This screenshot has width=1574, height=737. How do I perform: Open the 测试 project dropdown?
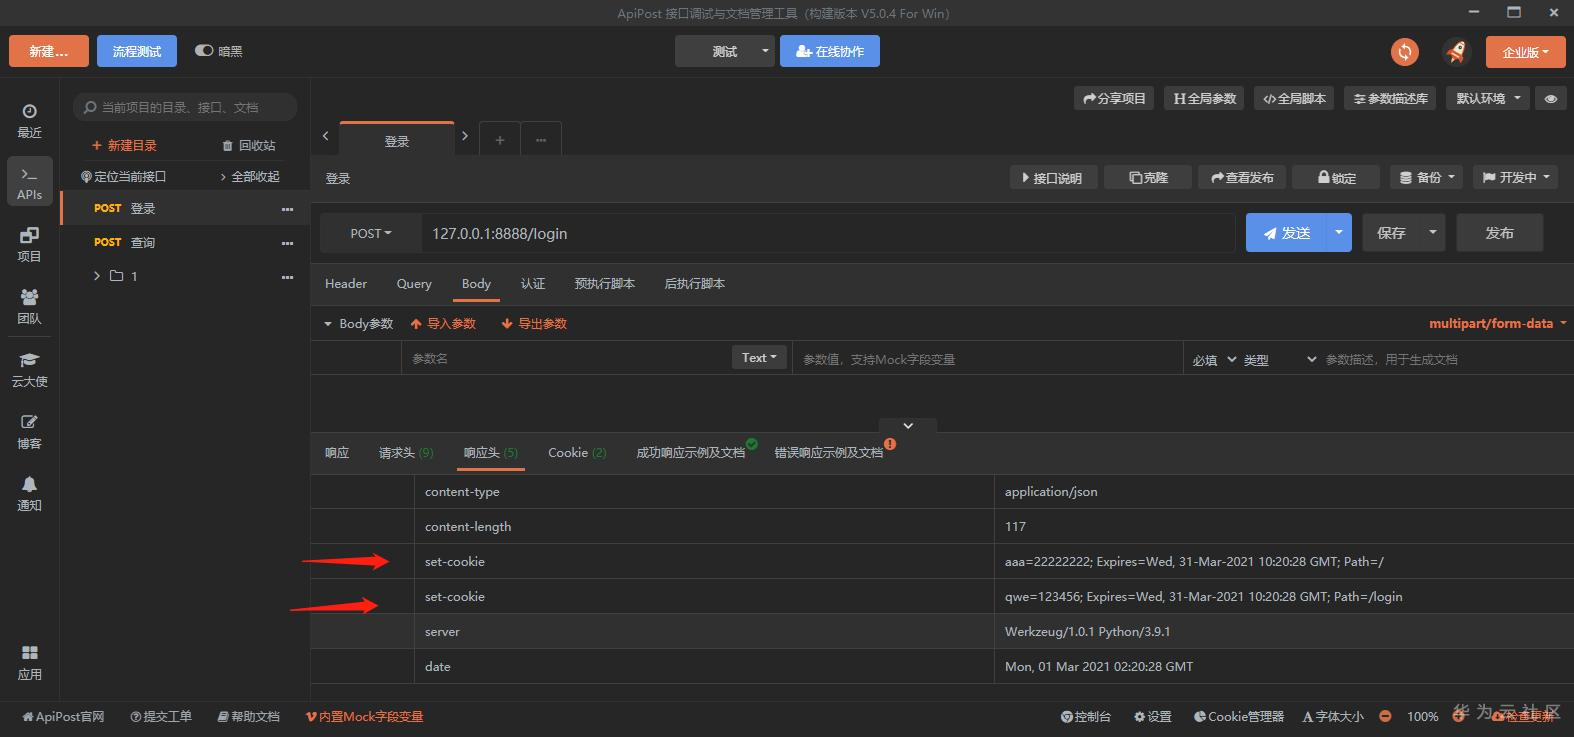click(725, 51)
